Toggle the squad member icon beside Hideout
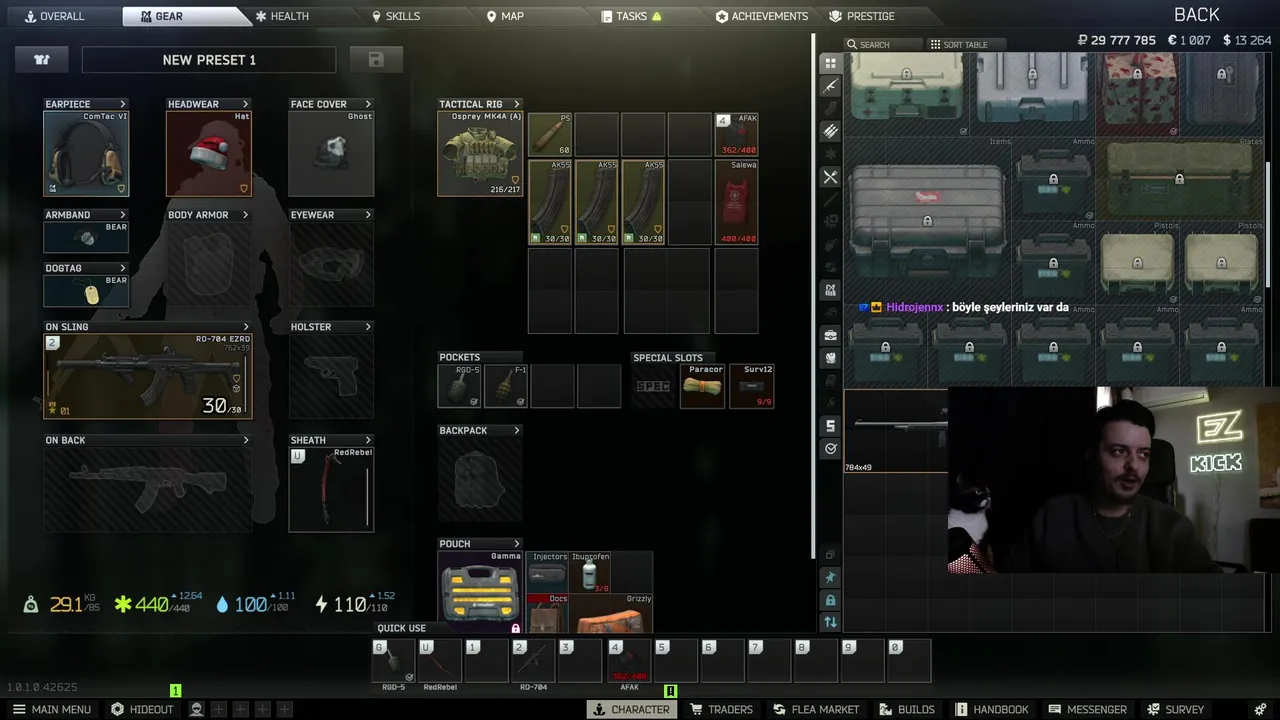 coord(197,709)
